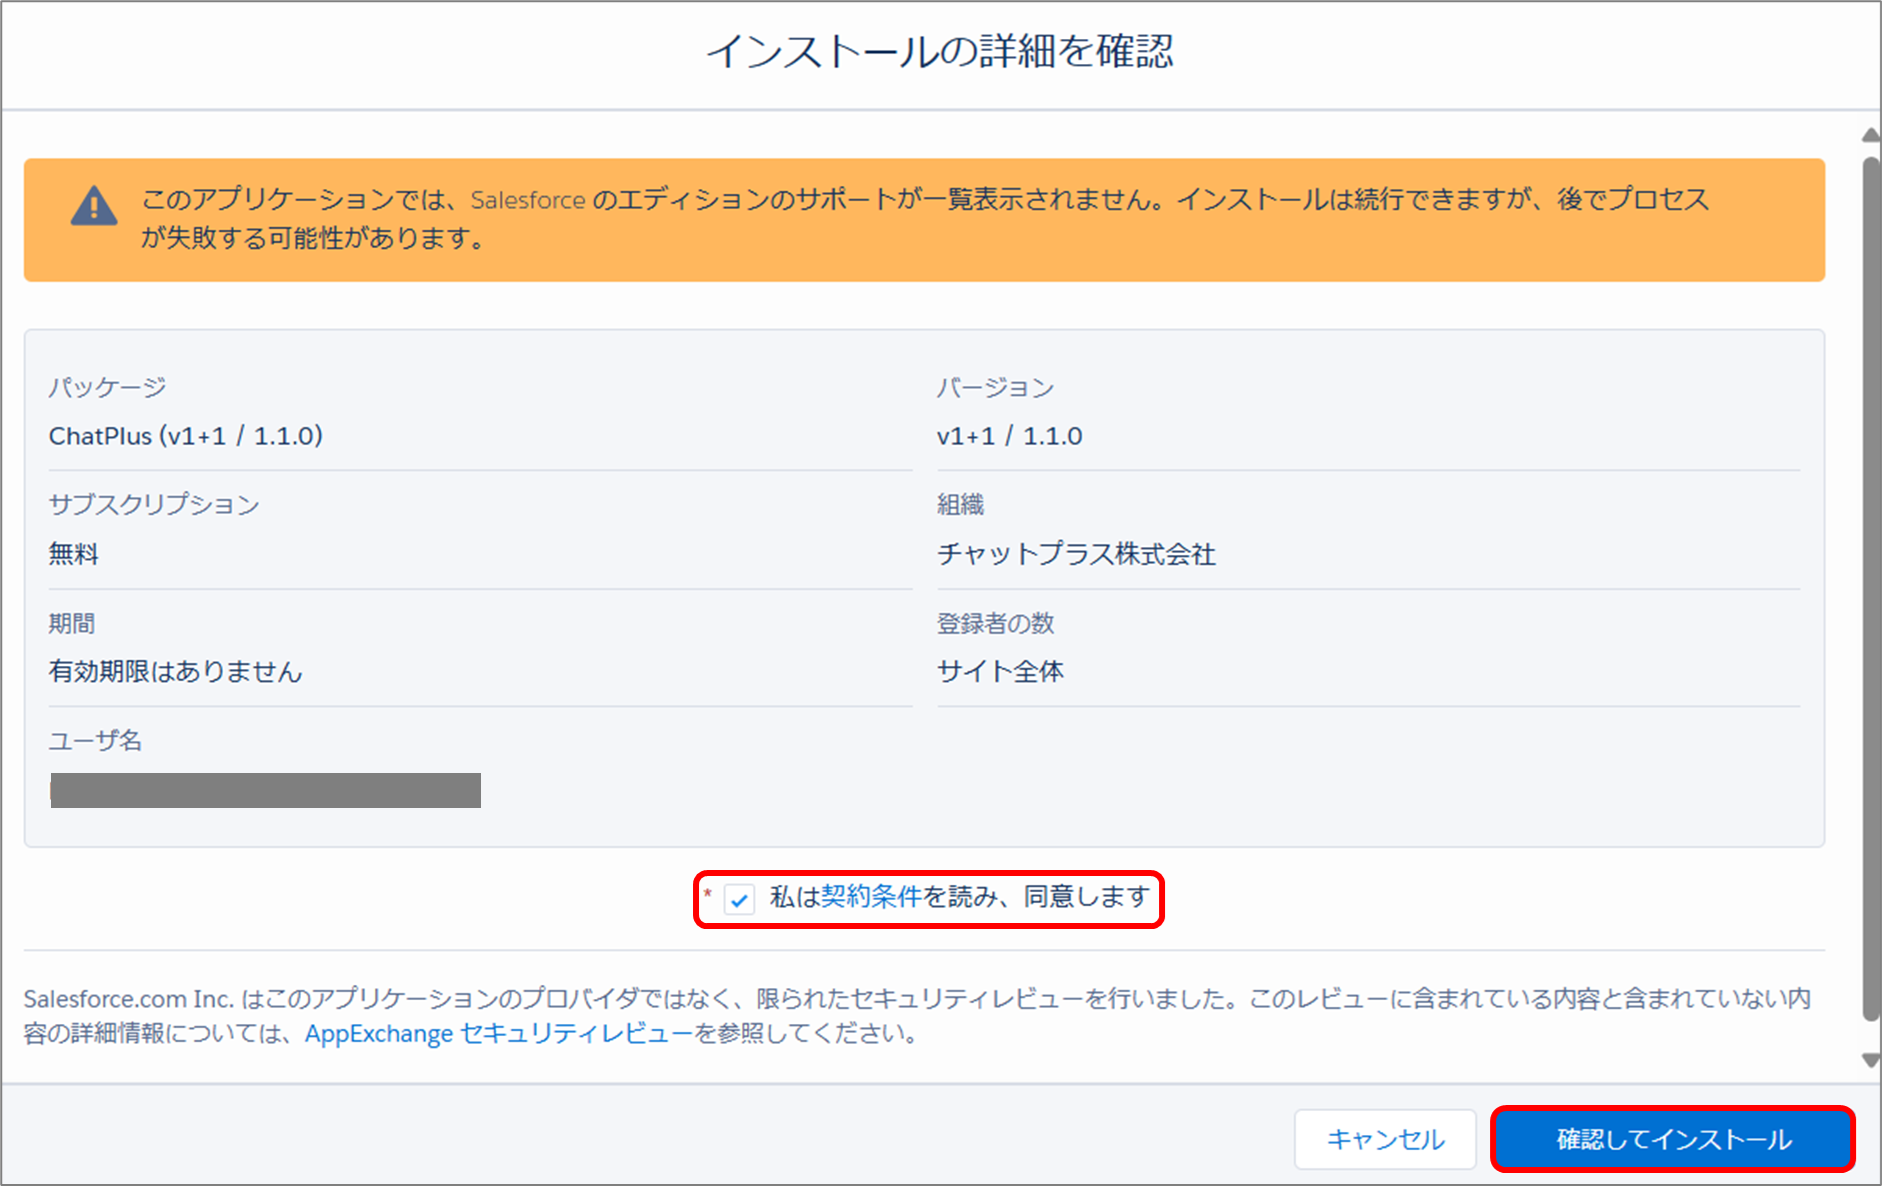1882x1186 pixels.
Task: Click the 組織 label
Action: [960, 504]
